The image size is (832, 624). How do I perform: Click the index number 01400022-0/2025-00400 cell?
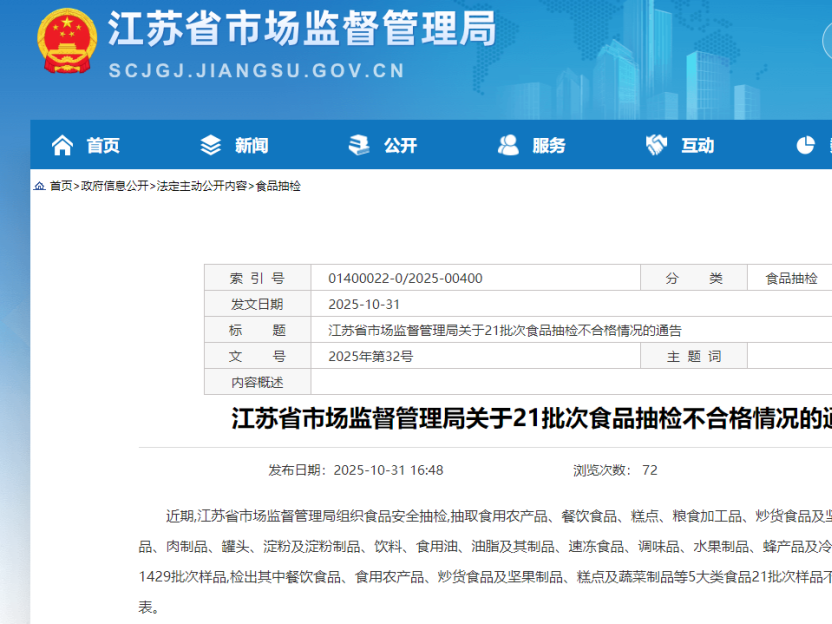coord(405,279)
